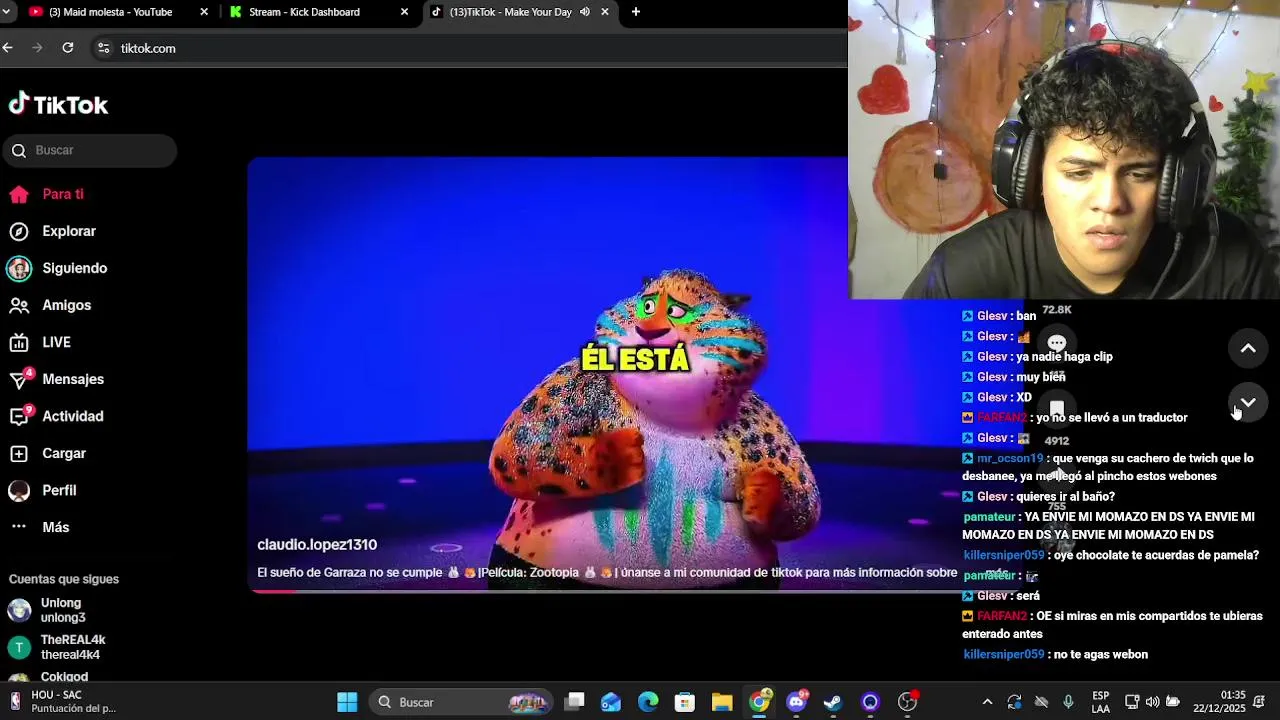Click the tiktok.com address bar

point(468,48)
